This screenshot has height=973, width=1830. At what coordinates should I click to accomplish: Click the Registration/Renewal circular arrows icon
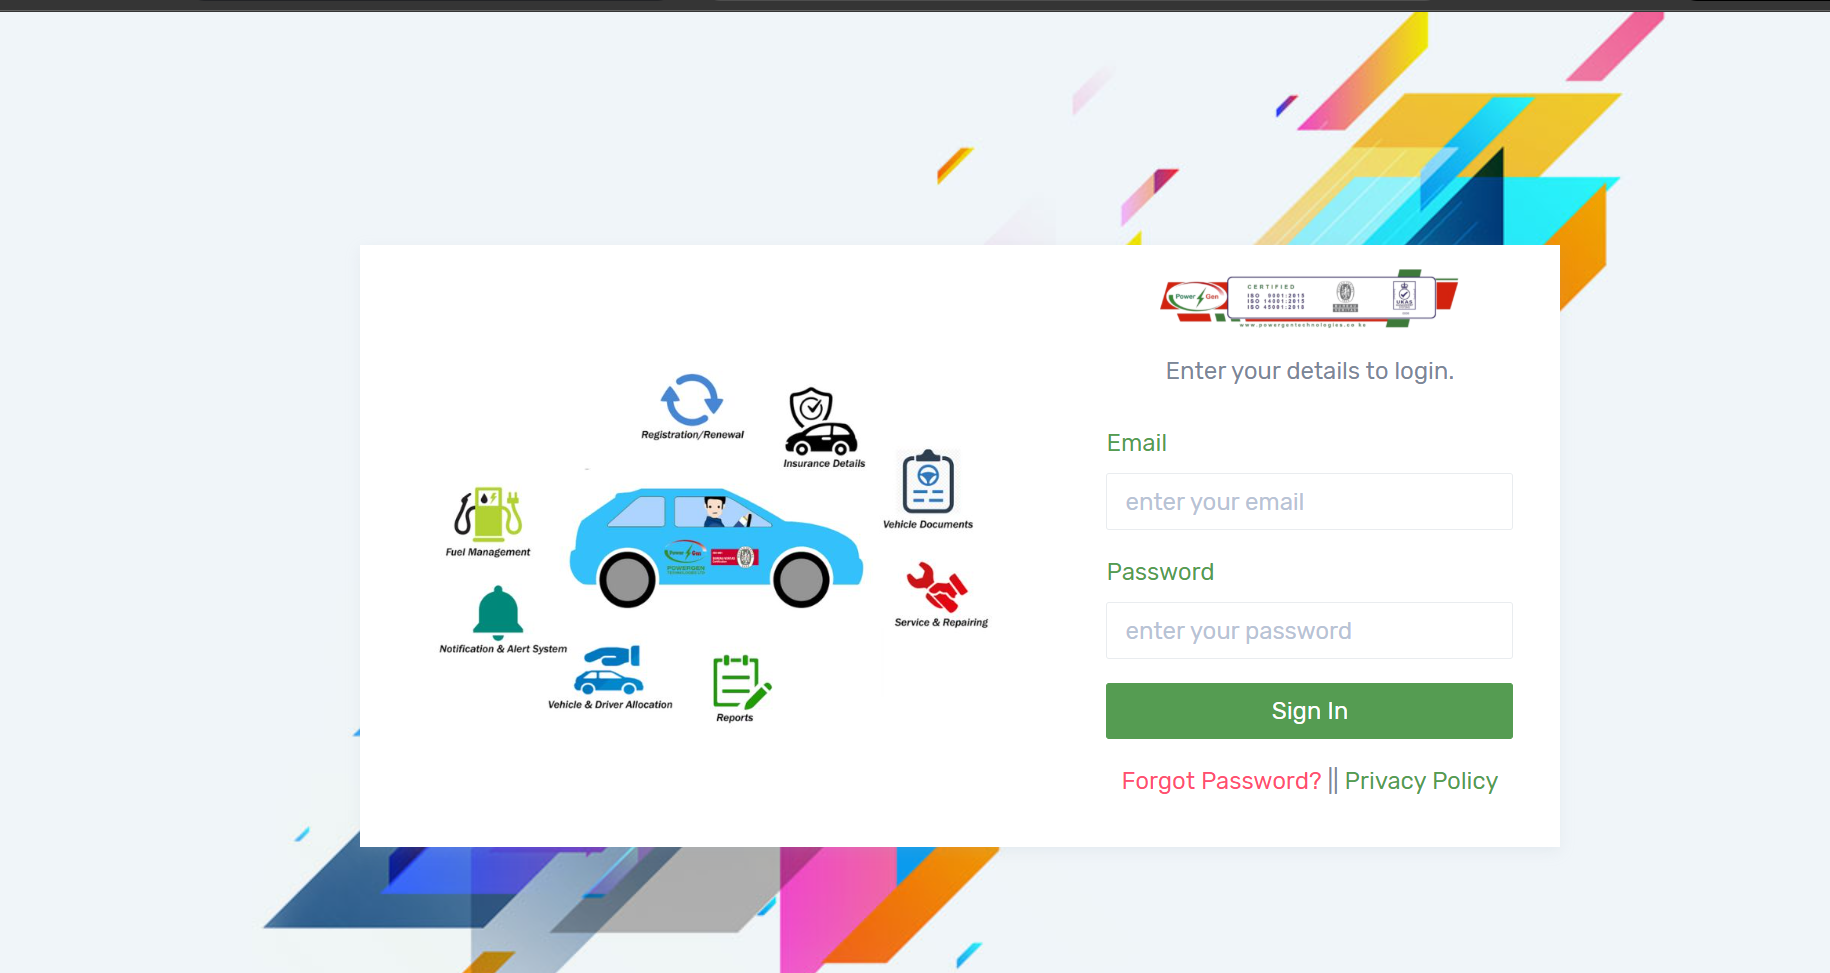click(691, 400)
